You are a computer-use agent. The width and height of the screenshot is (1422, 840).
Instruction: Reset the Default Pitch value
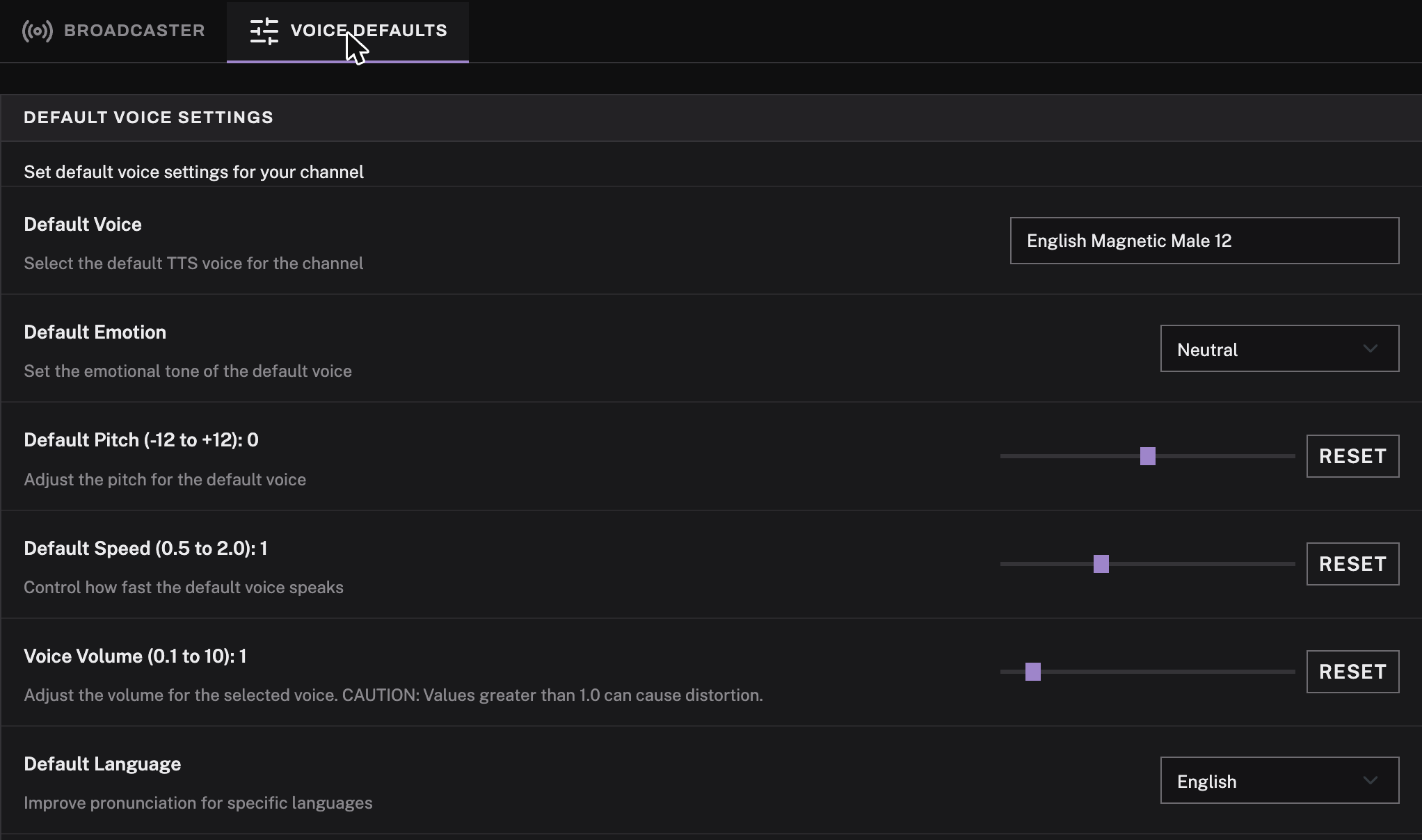click(1352, 456)
